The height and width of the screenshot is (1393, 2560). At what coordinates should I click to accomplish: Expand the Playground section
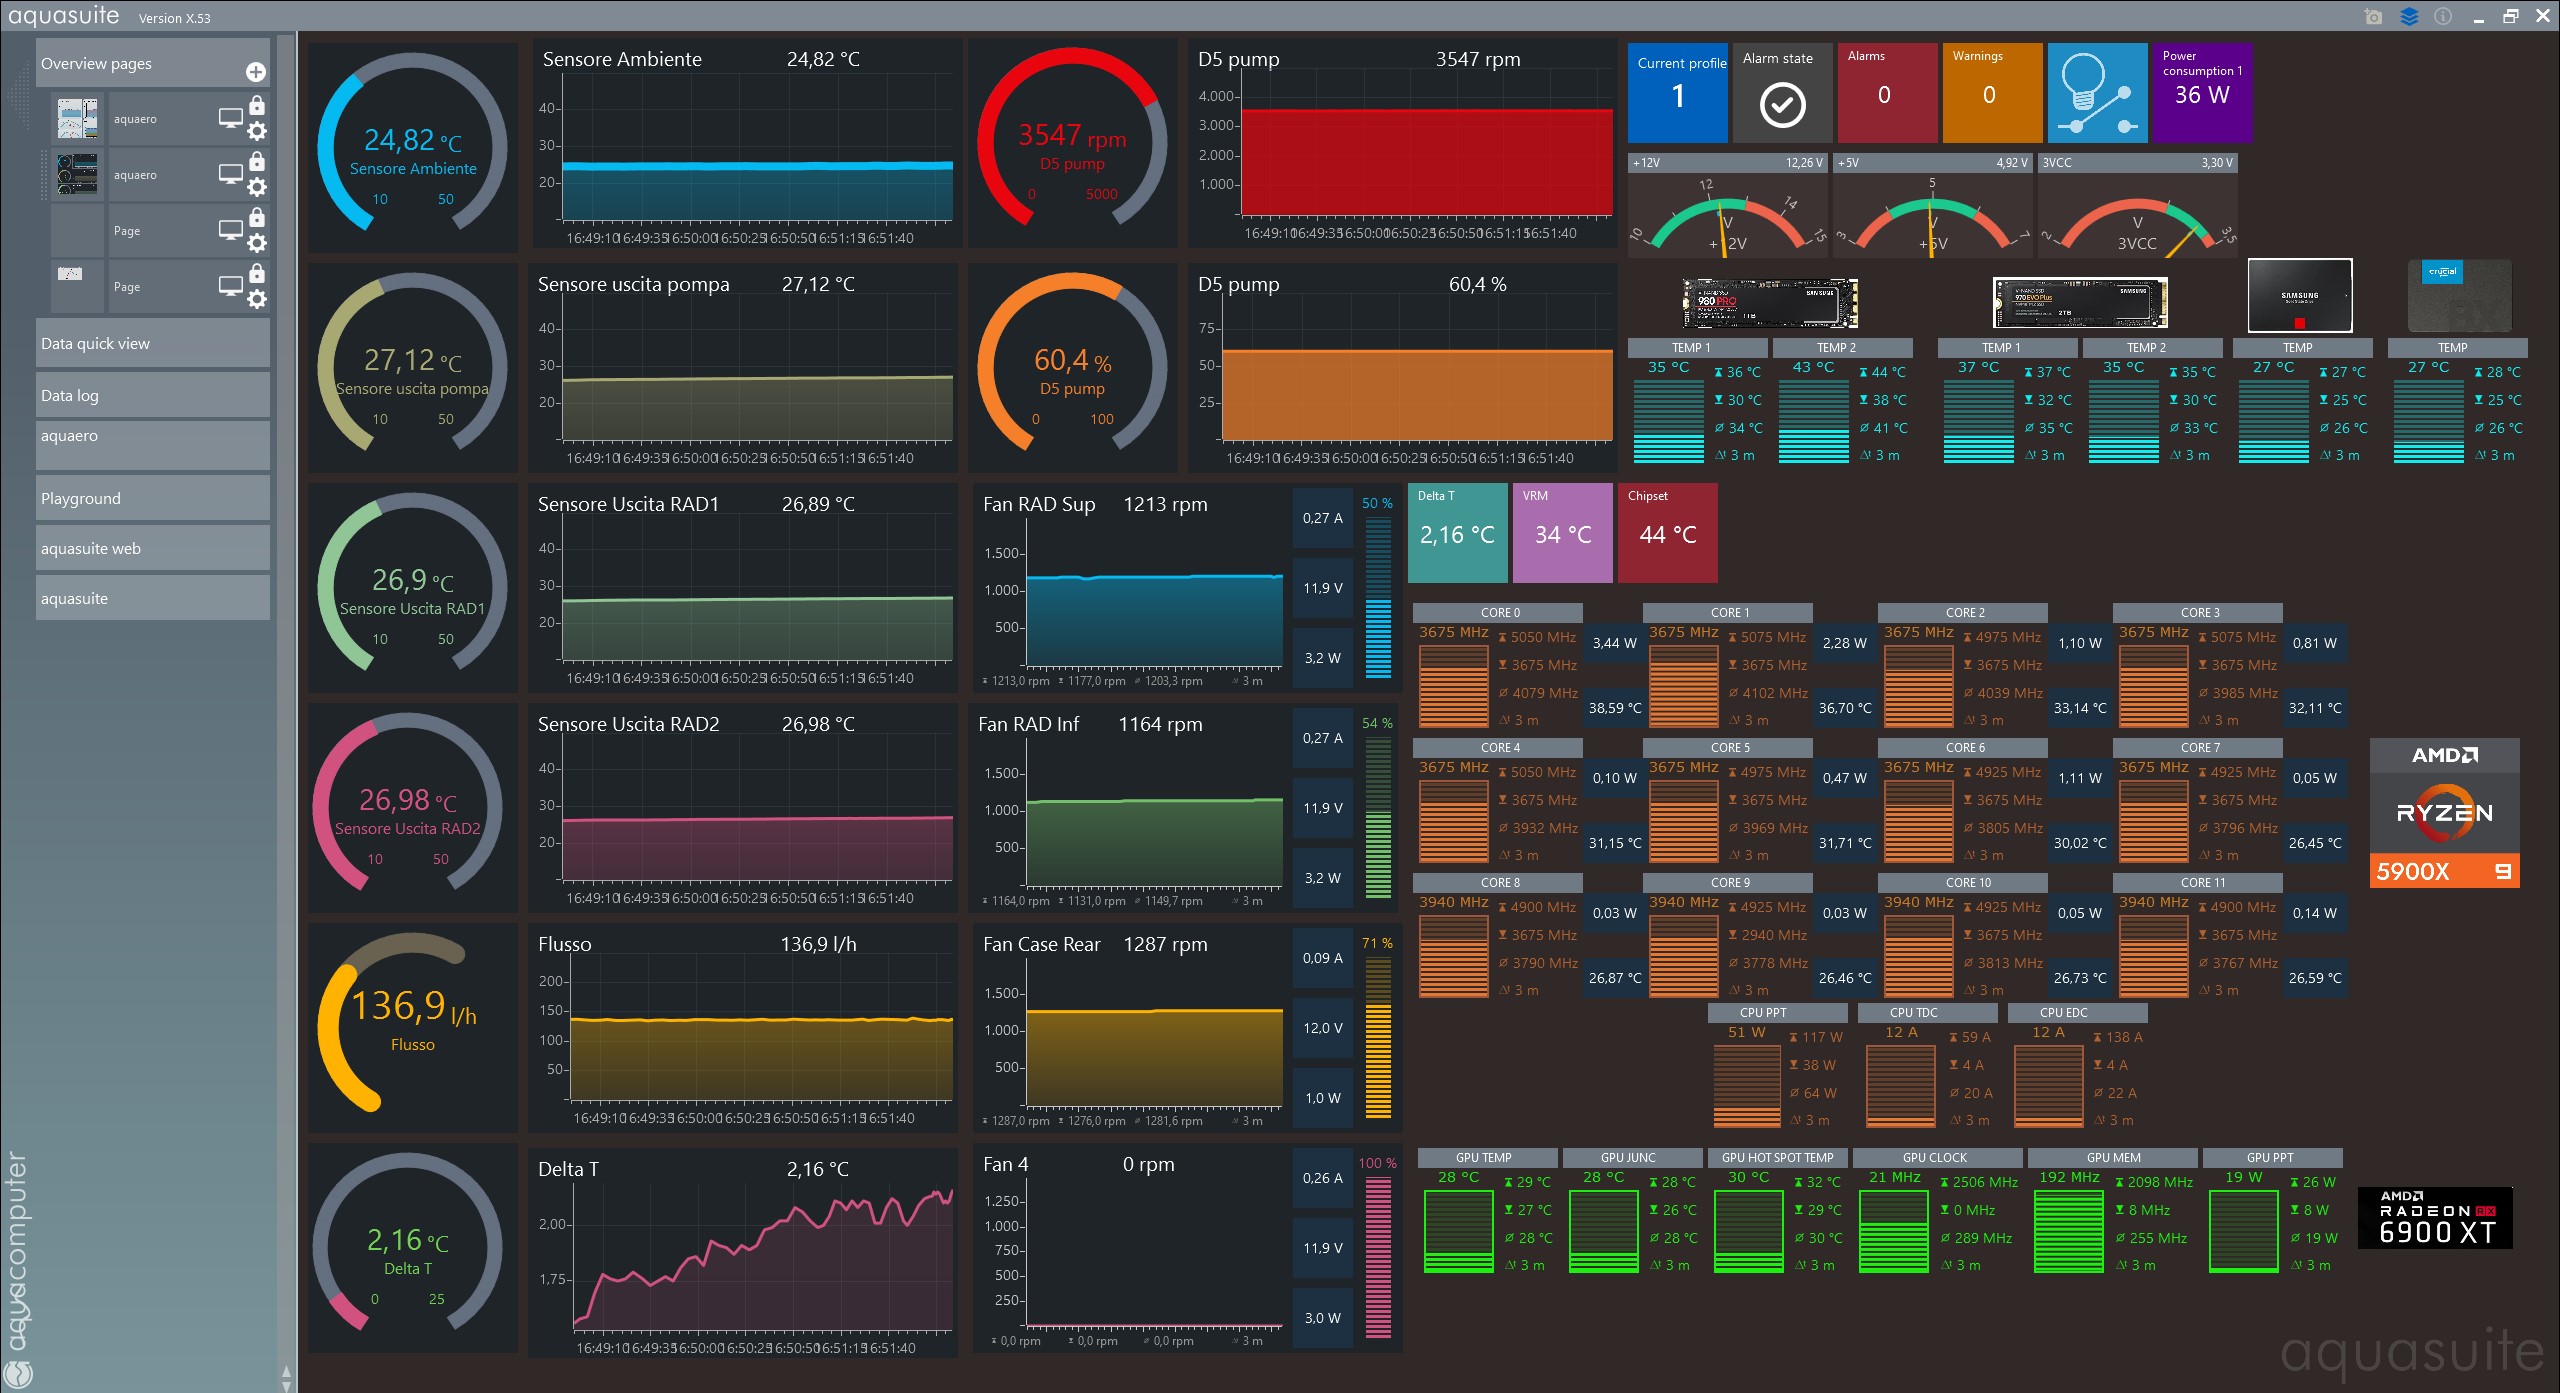152,498
